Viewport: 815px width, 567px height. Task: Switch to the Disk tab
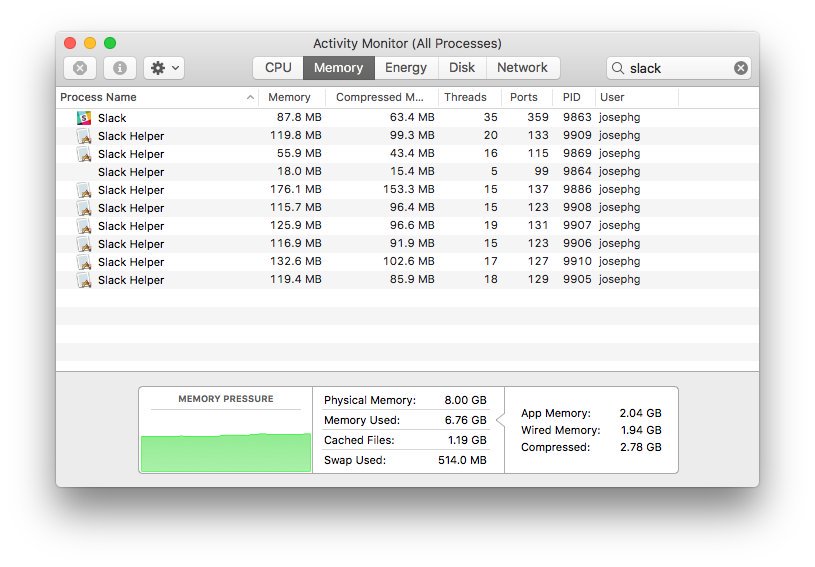point(462,68)
